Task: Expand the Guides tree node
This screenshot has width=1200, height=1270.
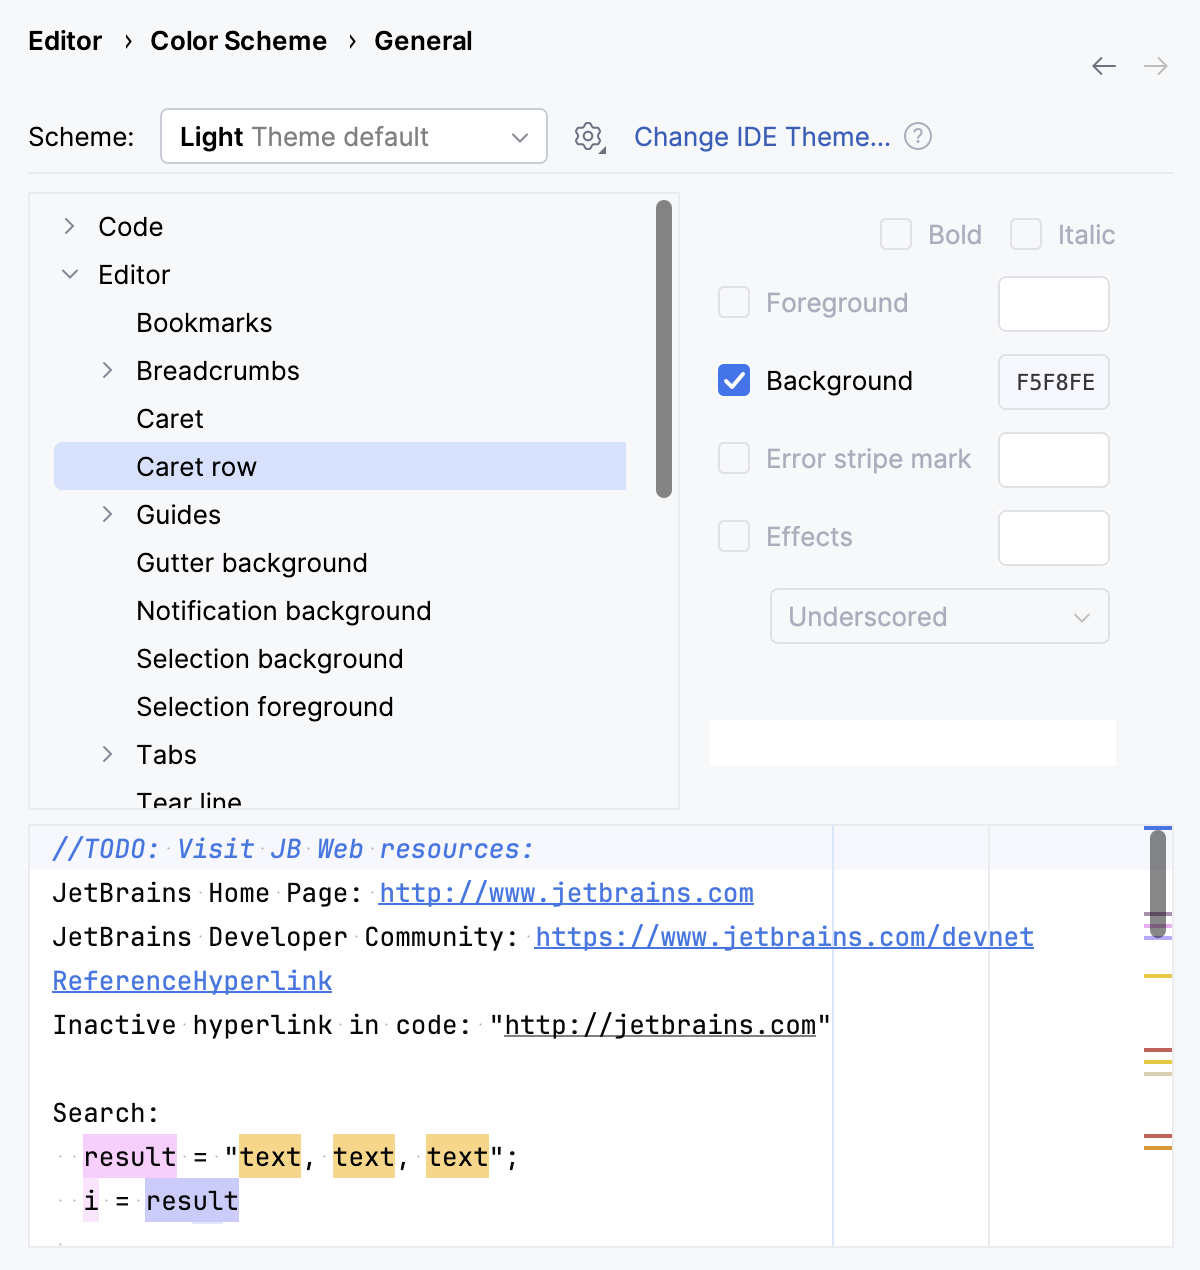Action: [107, 514]
